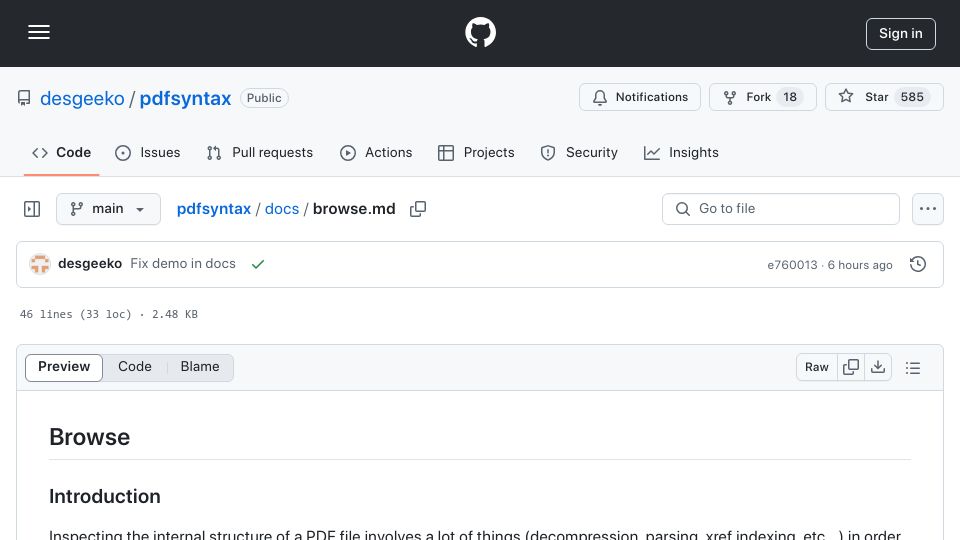
Task: Open the main branch dropdown
Action: coord(108,209)
